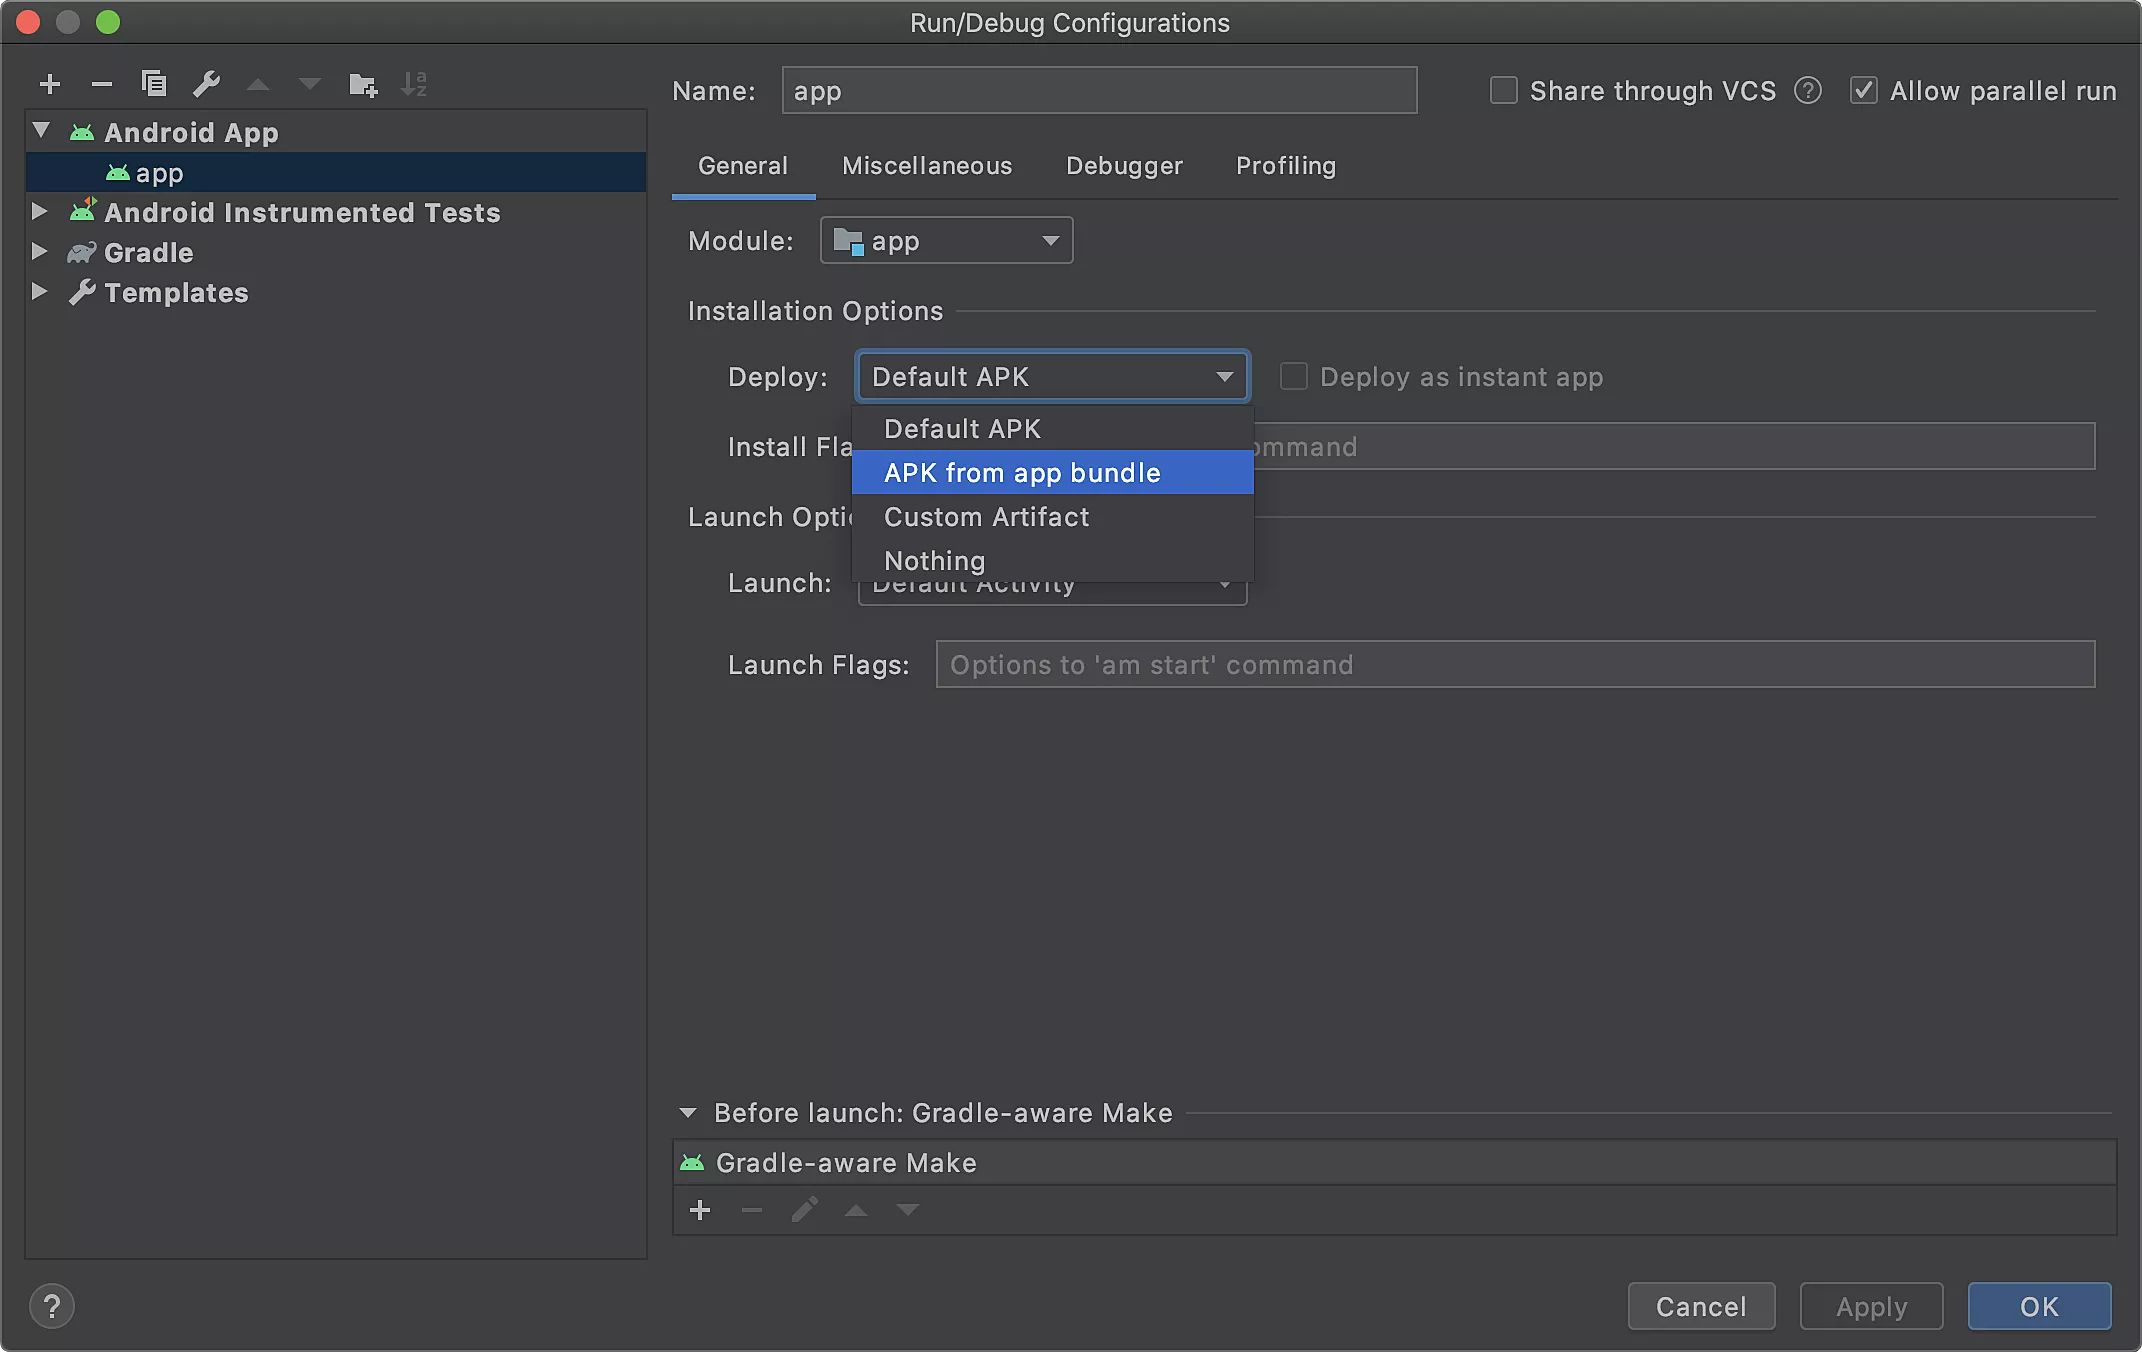Screen dimensions: 2142x1352
Task: Add a new run configuration
Action: click(50, 85)
